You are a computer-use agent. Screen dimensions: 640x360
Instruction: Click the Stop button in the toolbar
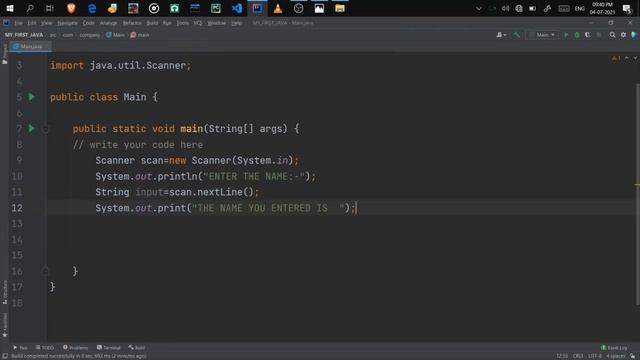599,35
